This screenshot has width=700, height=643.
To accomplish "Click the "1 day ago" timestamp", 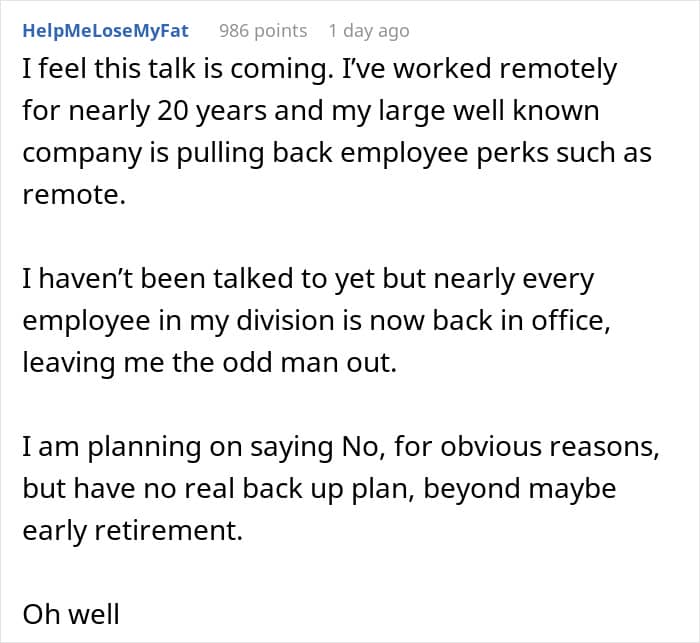I will point(368,30).
